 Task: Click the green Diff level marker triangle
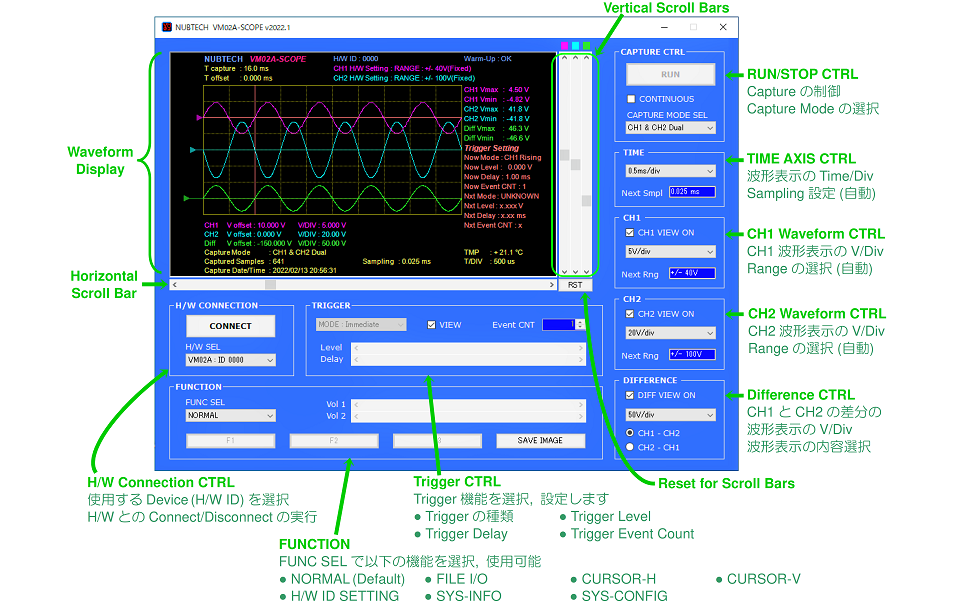[186, 198]
